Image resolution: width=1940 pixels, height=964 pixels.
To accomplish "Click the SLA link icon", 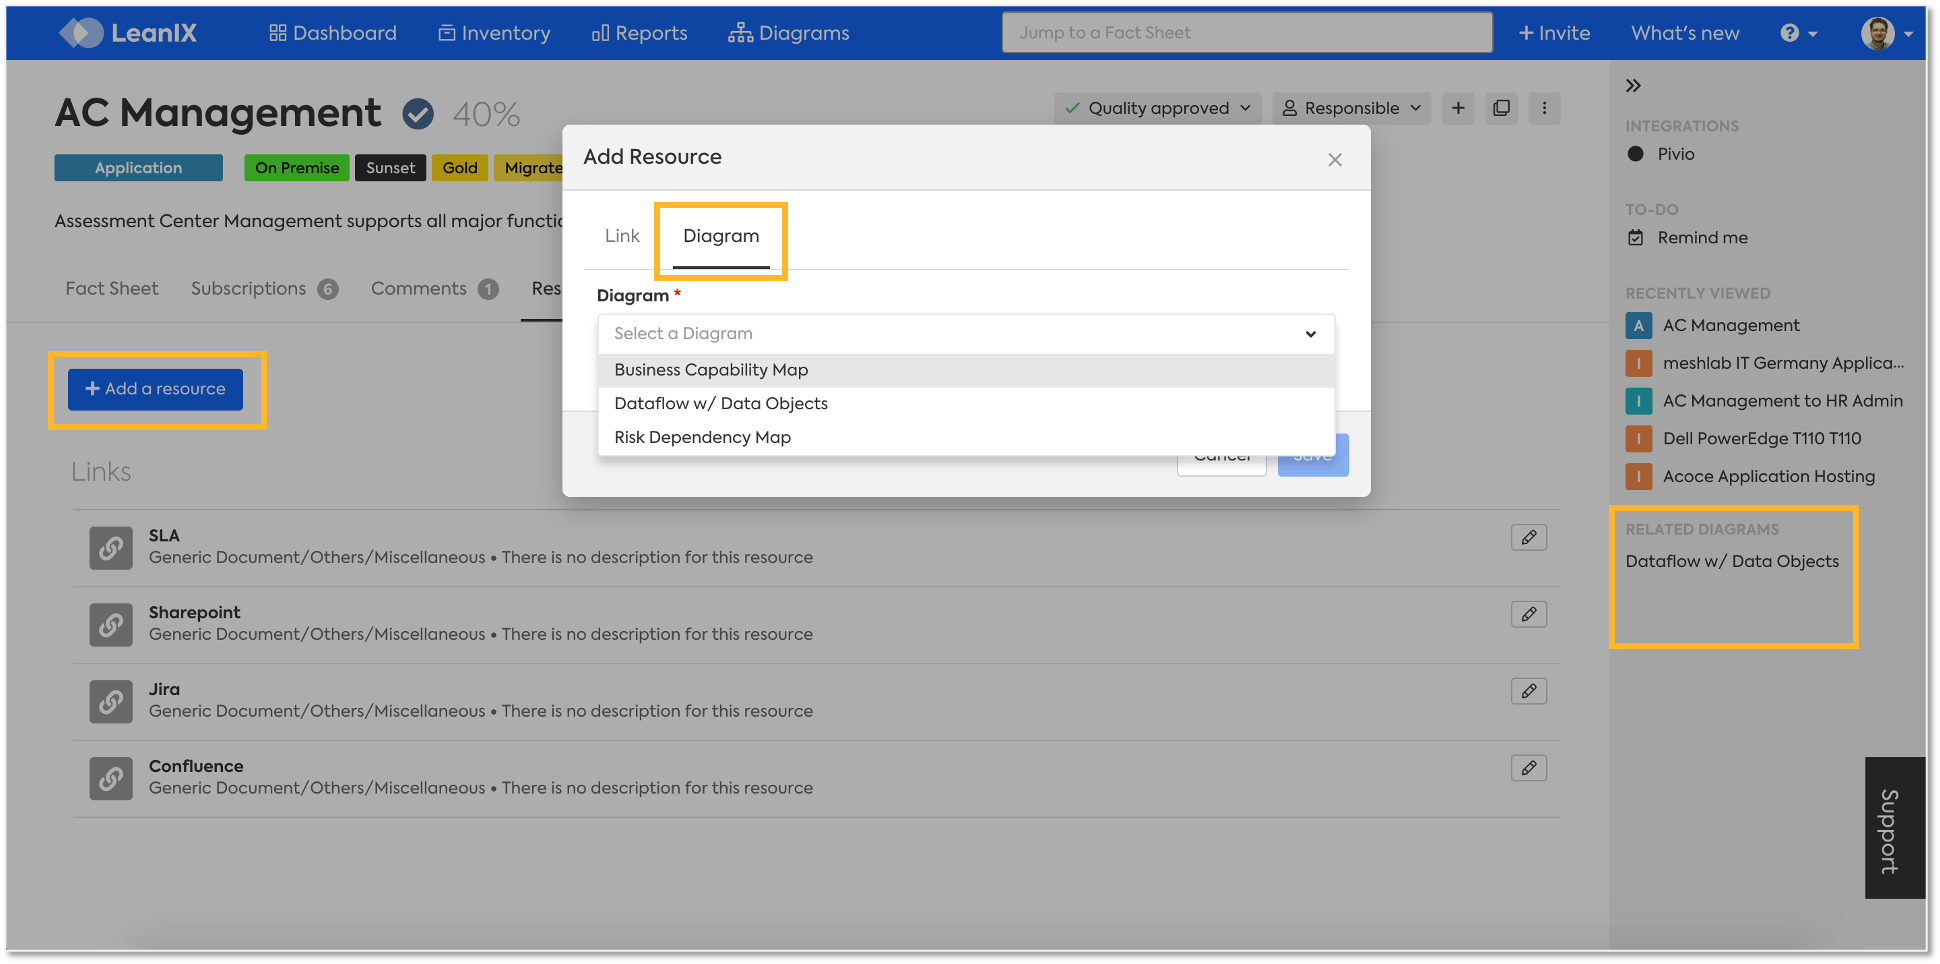I will (111, 548).
